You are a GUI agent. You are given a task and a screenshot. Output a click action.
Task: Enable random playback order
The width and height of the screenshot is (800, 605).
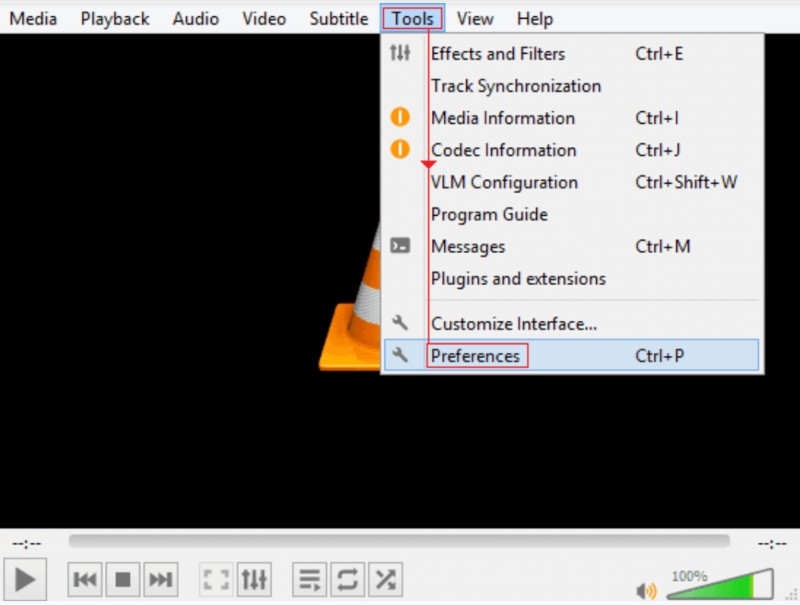(x=385, y=578)
